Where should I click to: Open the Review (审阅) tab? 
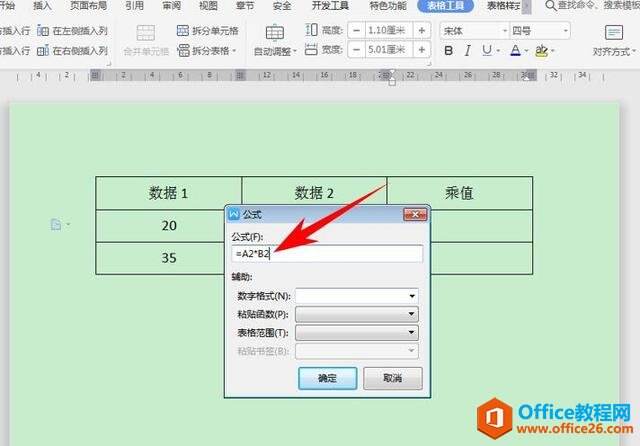tap(171, 6)
